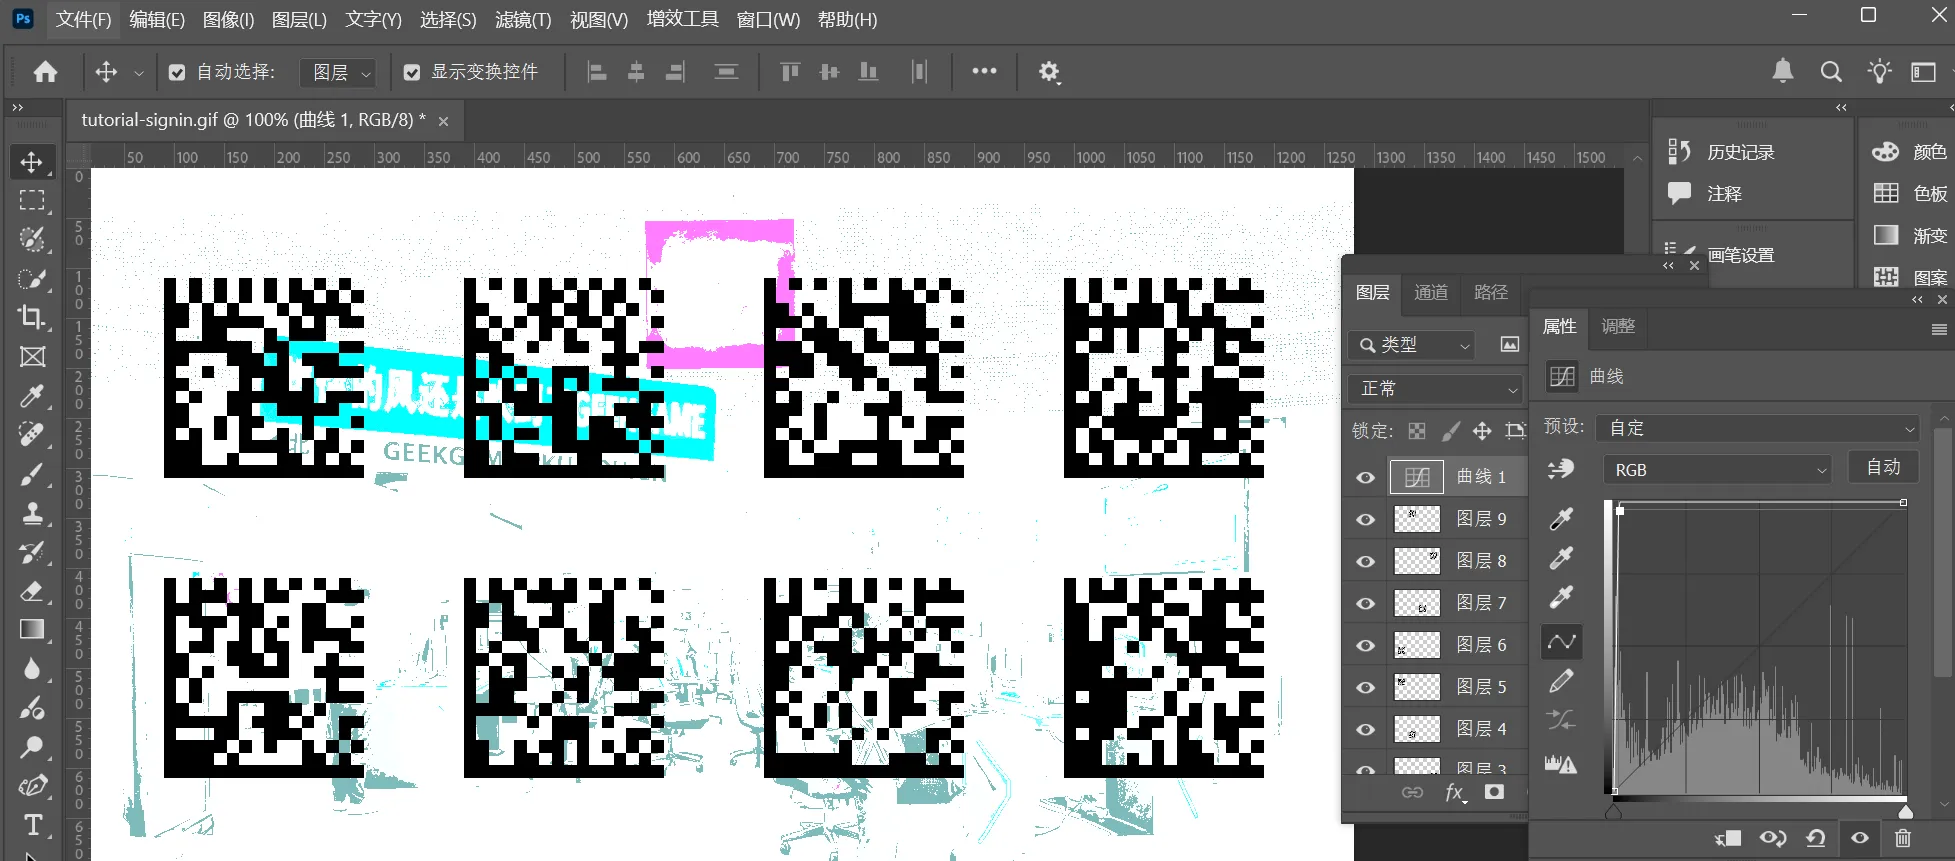
Task: Click the 自动 button in Curves
Action: 1883,467
